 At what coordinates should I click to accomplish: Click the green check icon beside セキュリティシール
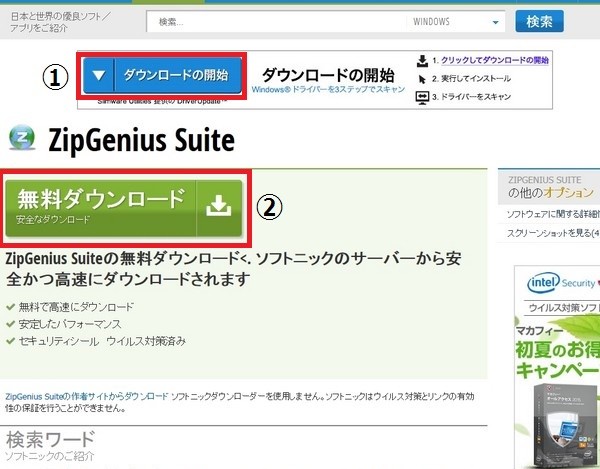pyautogui.click(x=10, y=341)
